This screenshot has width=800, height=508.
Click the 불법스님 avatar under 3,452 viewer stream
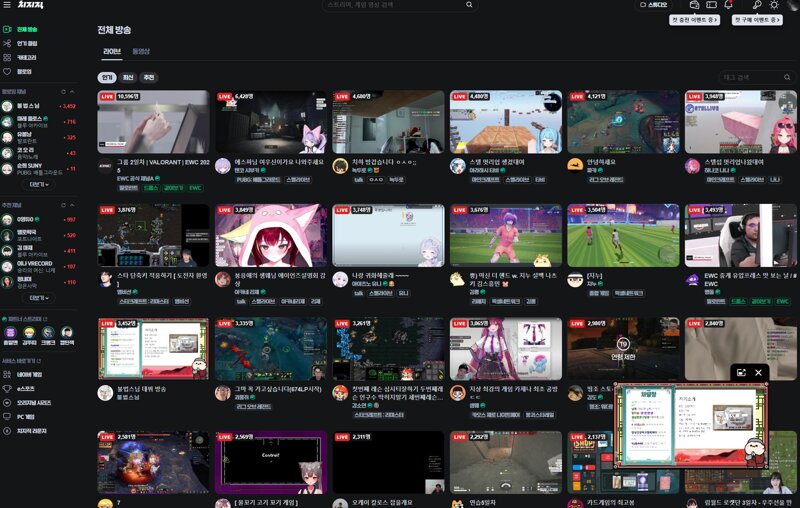(x=105, y=393)
